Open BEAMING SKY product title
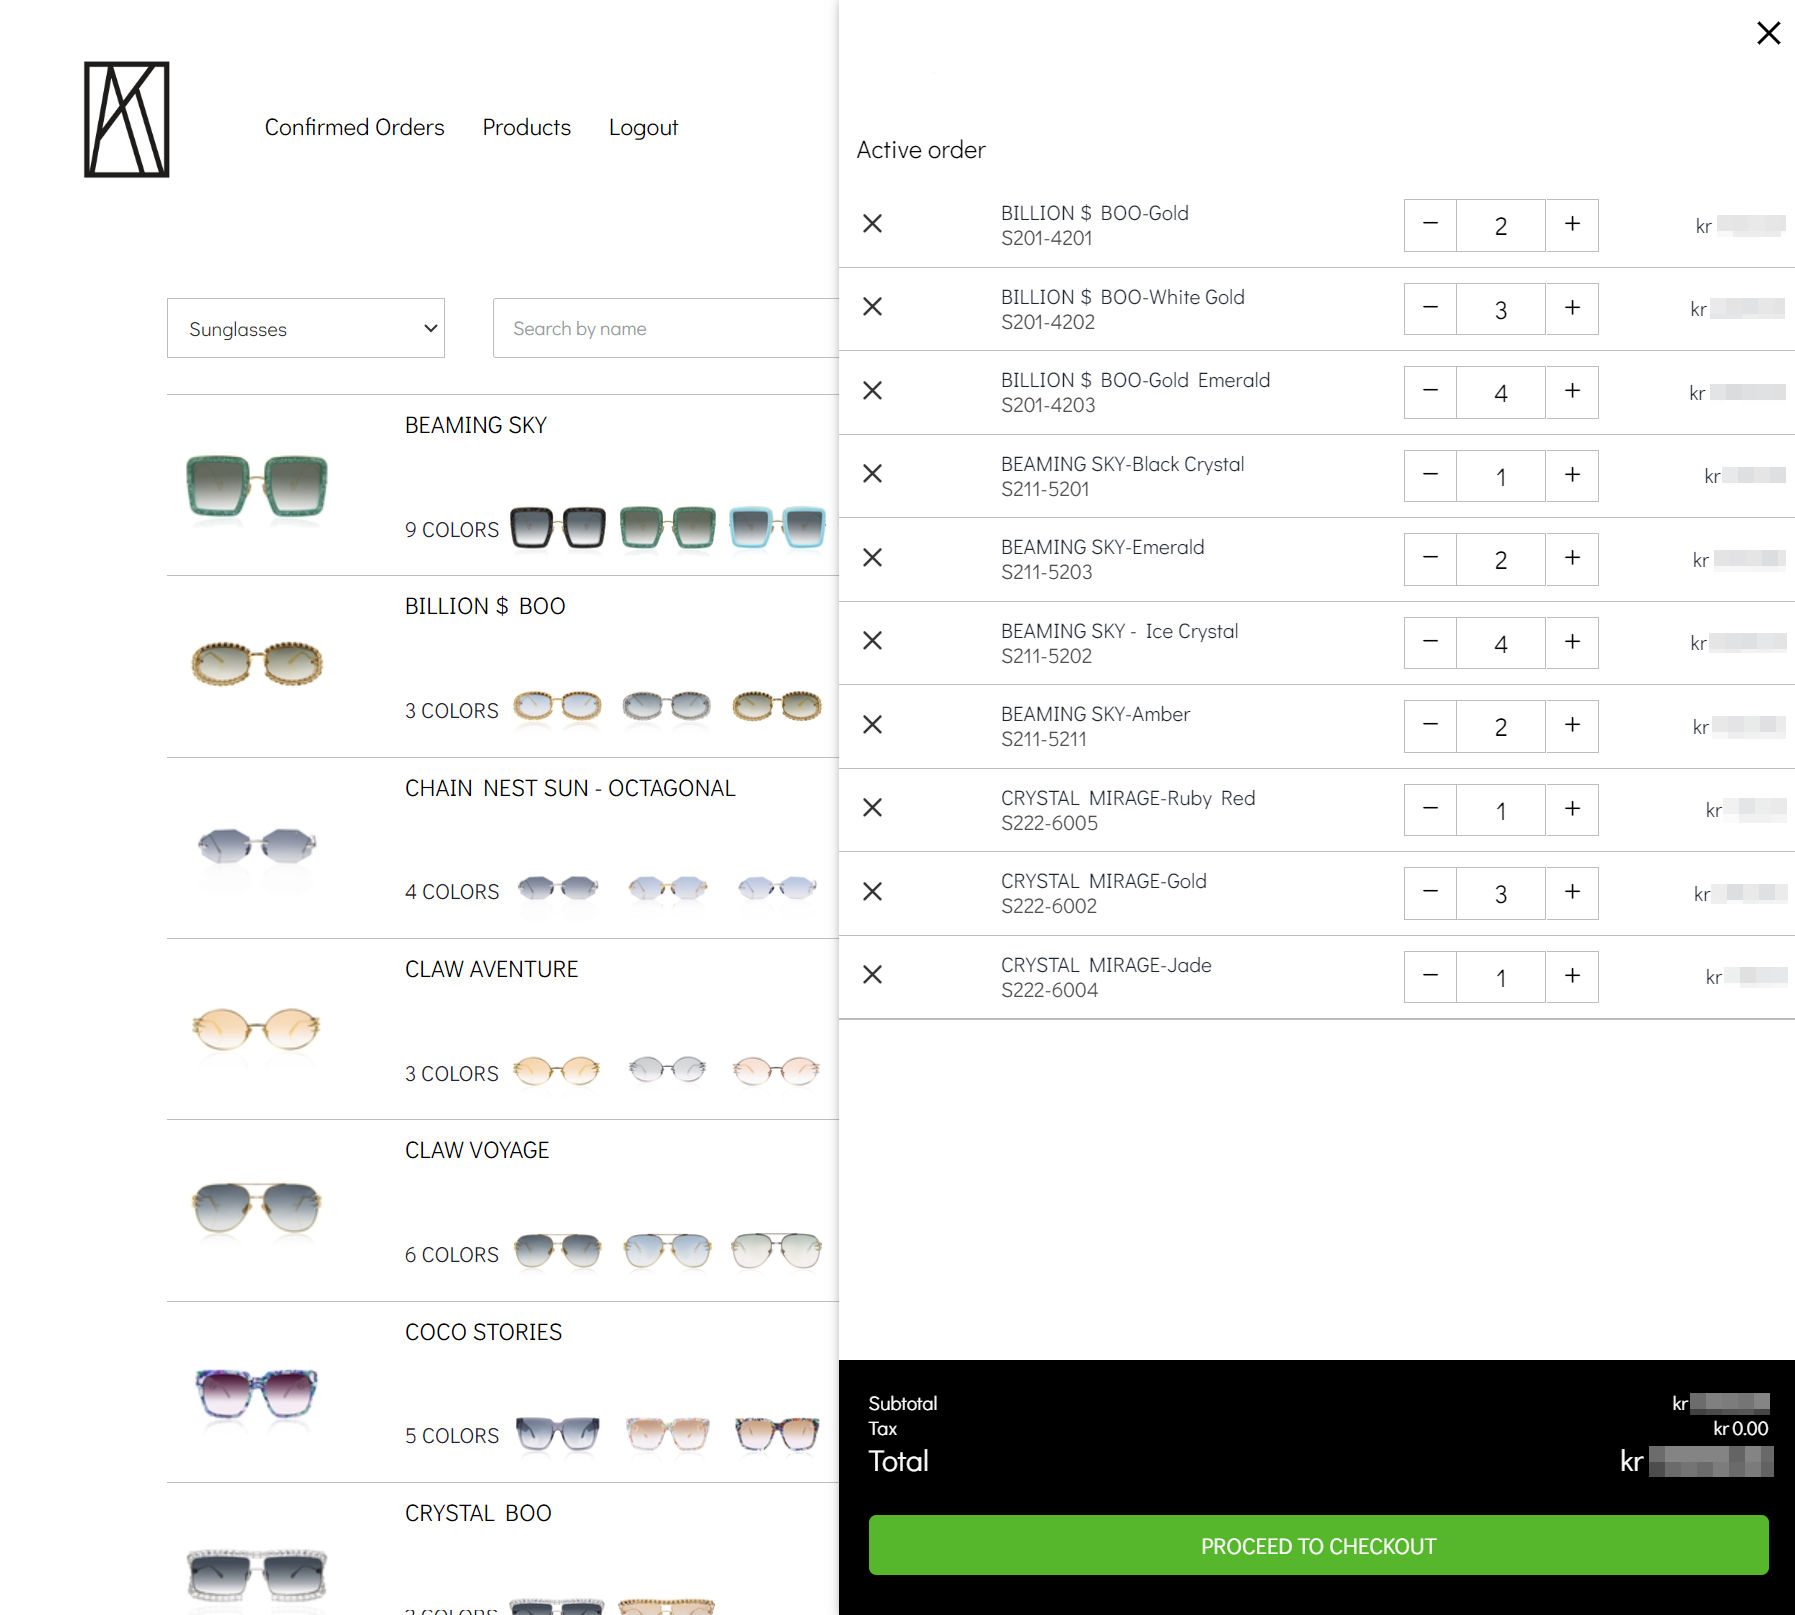Screen dimensions: 1795x1615 point(476,425)
